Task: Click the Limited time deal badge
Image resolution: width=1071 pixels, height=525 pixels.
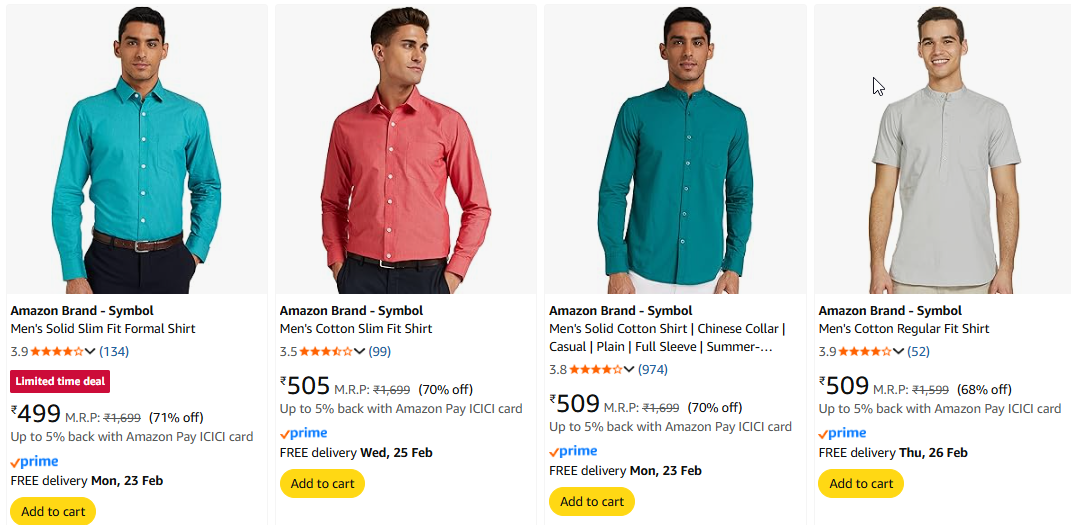Action: coord(60,381)
